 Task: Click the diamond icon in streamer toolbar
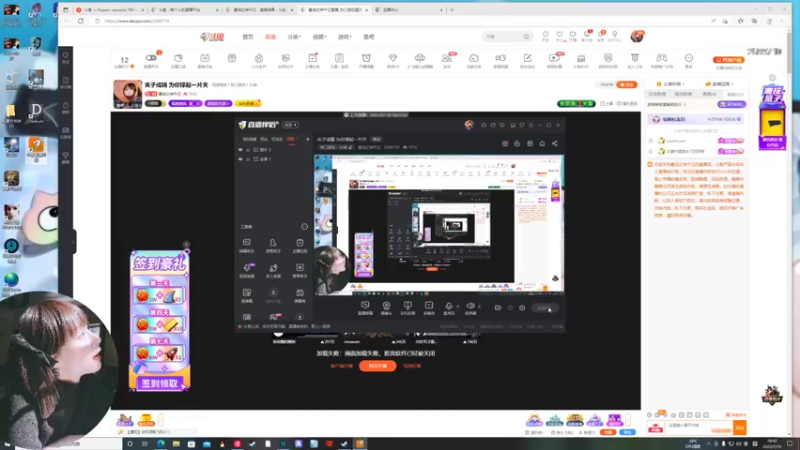click(393, 58)
